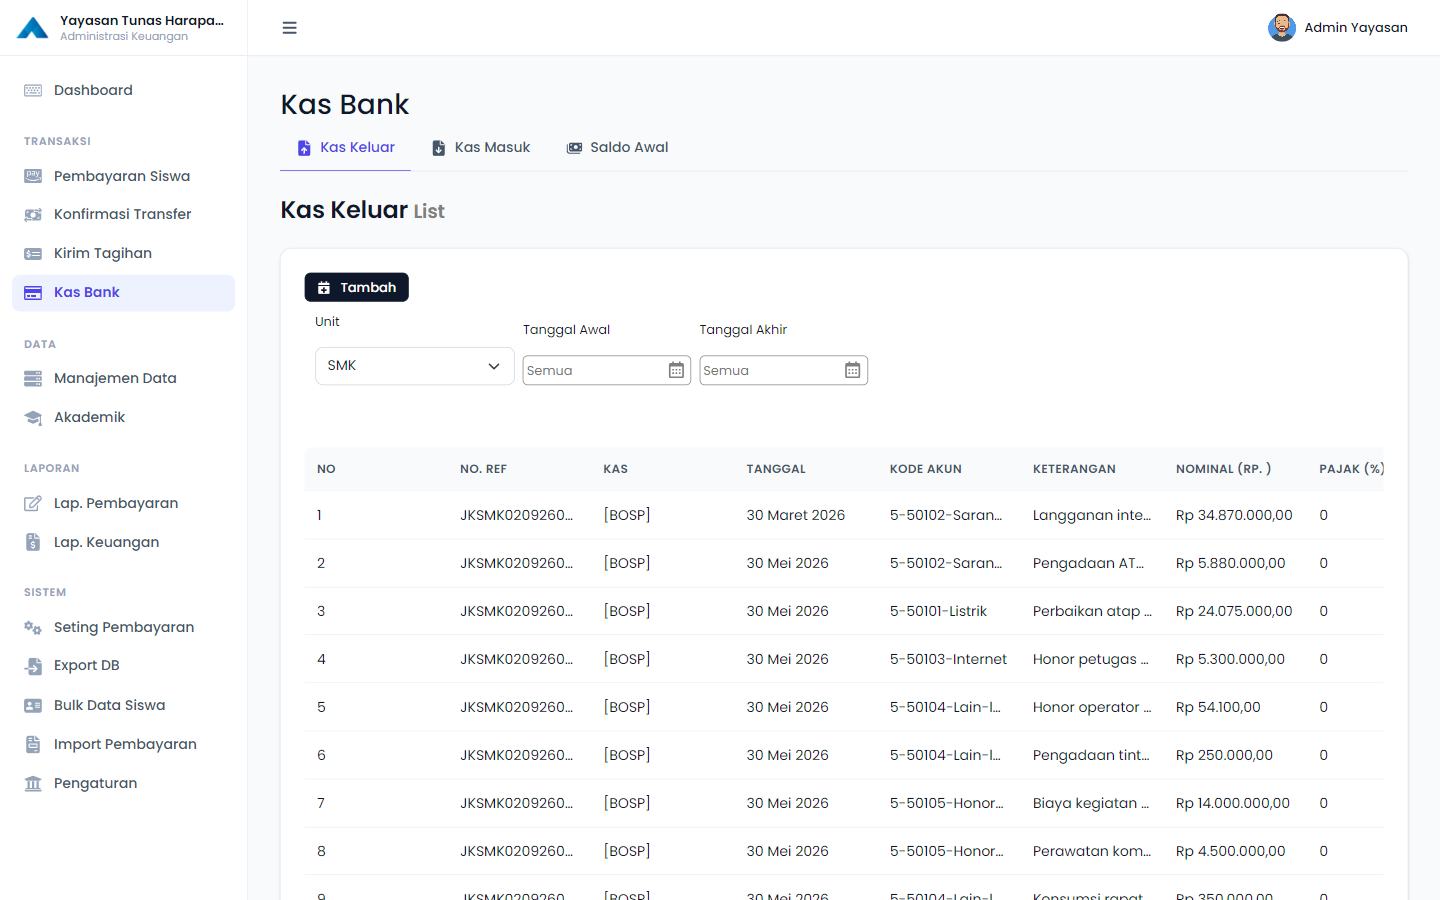Select the Kas Keluar tab
This screenshot has width=1440, height=900.
346,148
